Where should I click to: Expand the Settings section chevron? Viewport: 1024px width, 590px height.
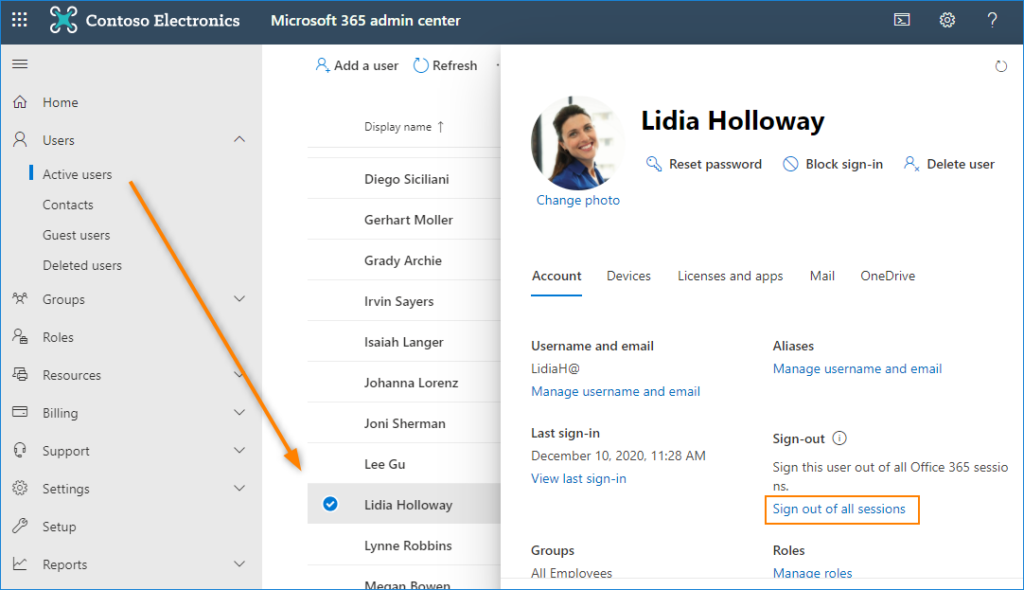pyautogui.click(x=240, y=488)
